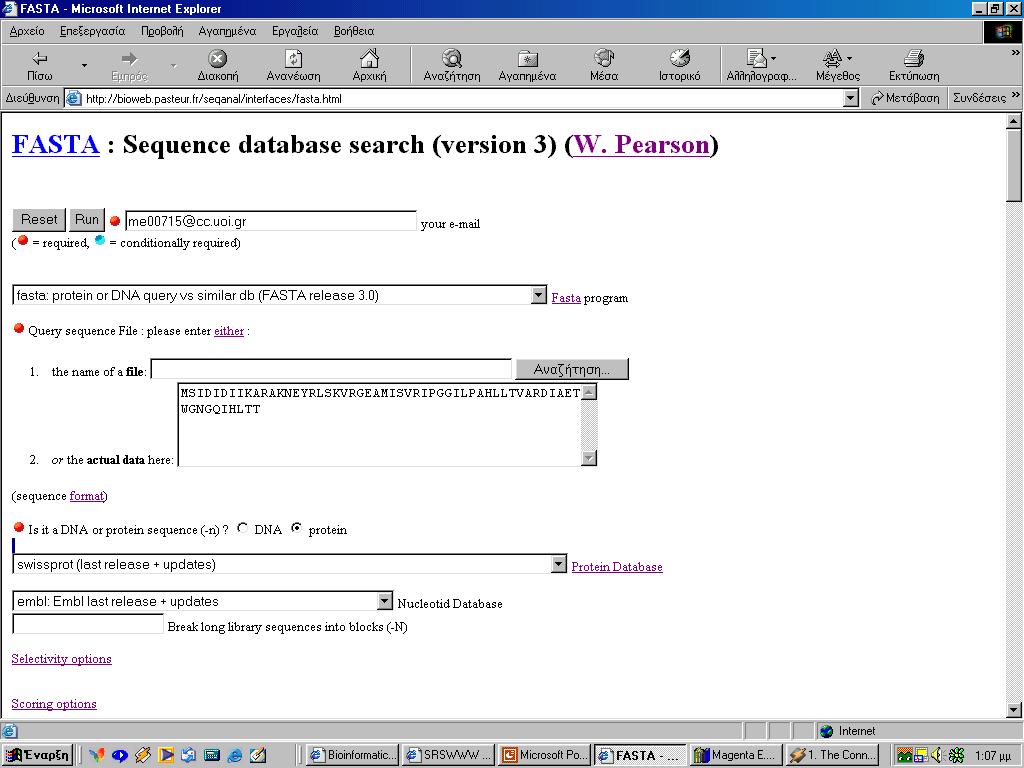Click the Μέγεθος text size icon

(838, 66)
